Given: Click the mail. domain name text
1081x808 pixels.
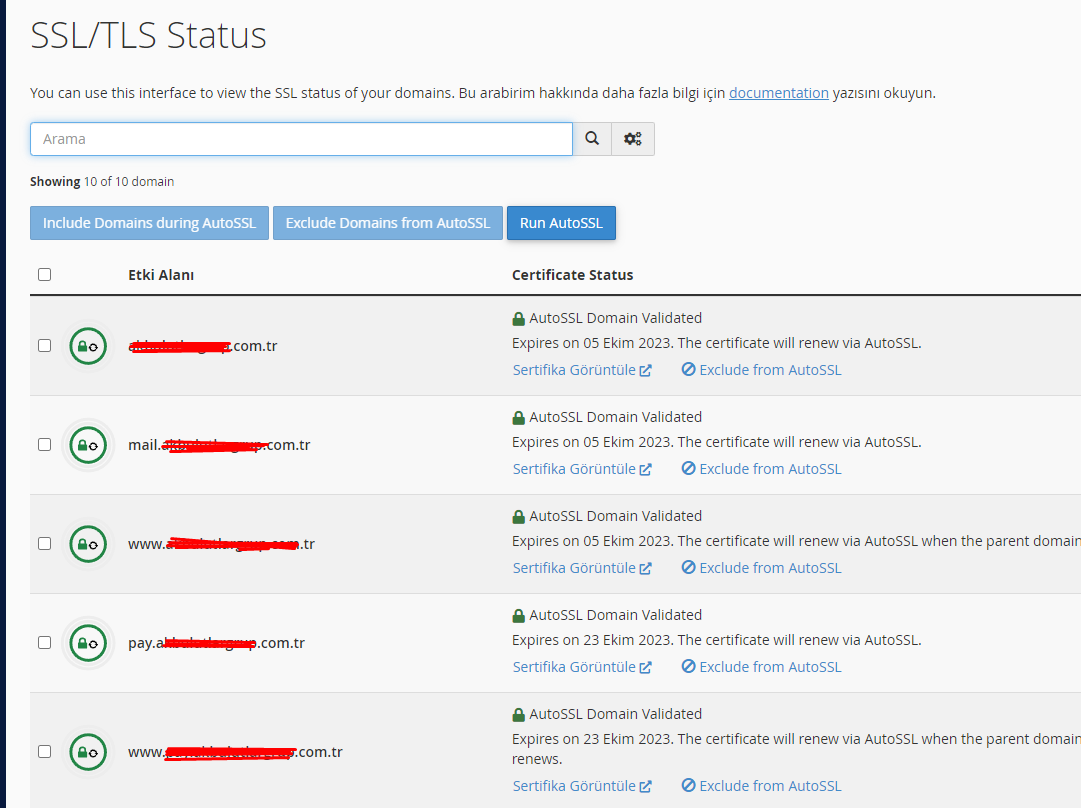Looking at the screenshot, I should [219, 445].
